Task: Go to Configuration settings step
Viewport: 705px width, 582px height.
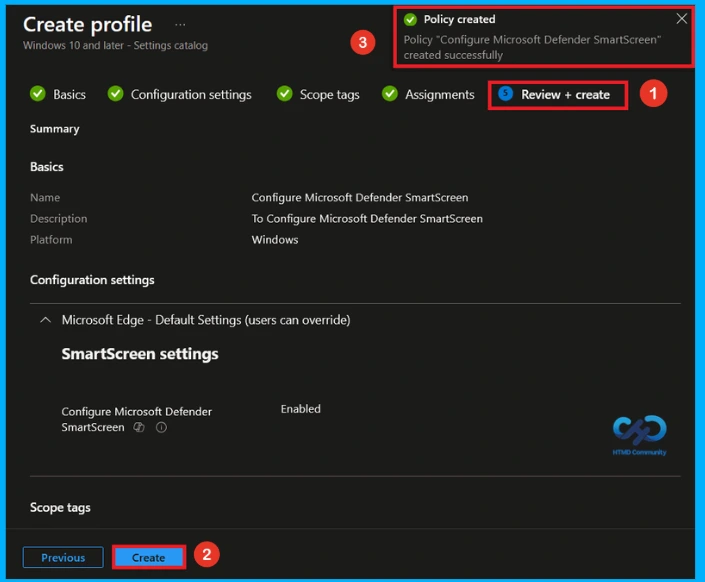Action: (191, 94)
